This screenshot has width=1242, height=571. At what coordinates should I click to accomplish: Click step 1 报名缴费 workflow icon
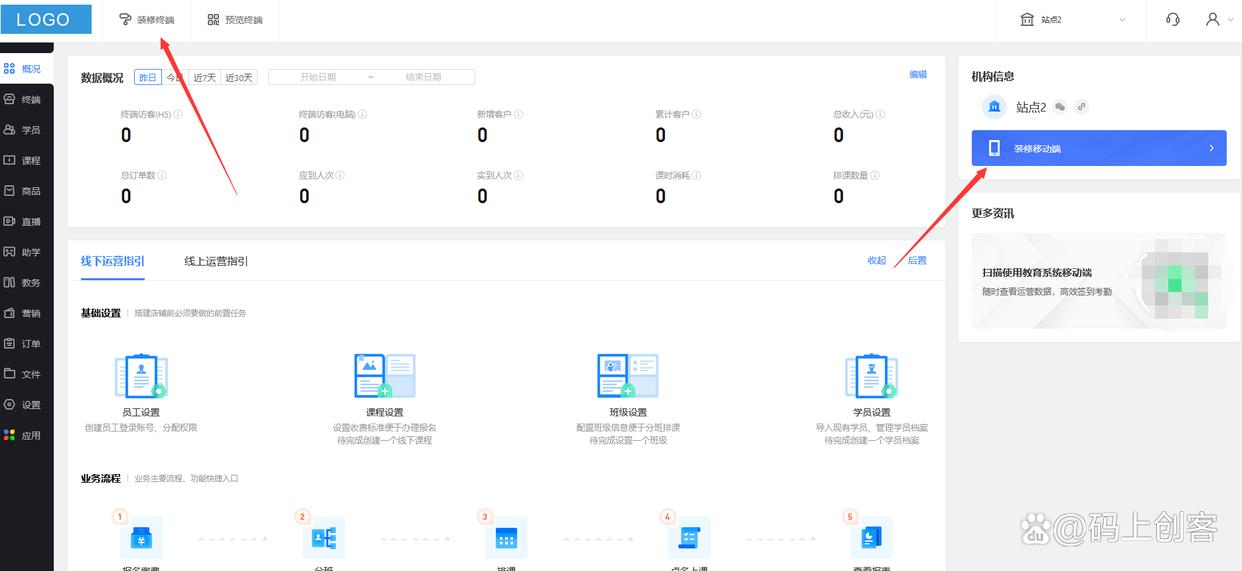(x=141, y=538)
